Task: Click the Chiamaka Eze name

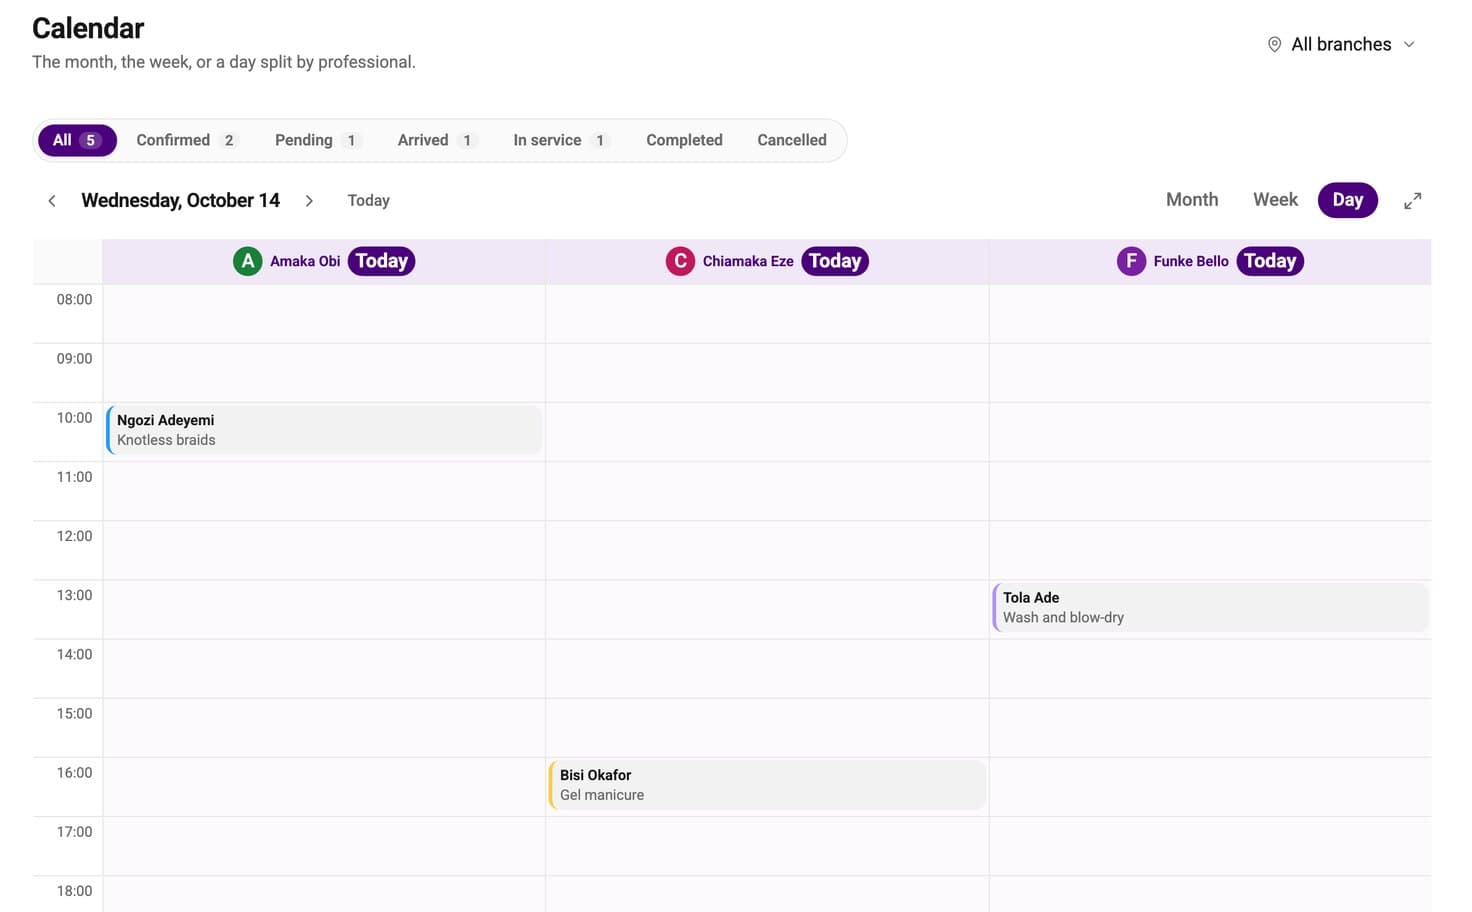Action: 748,261
